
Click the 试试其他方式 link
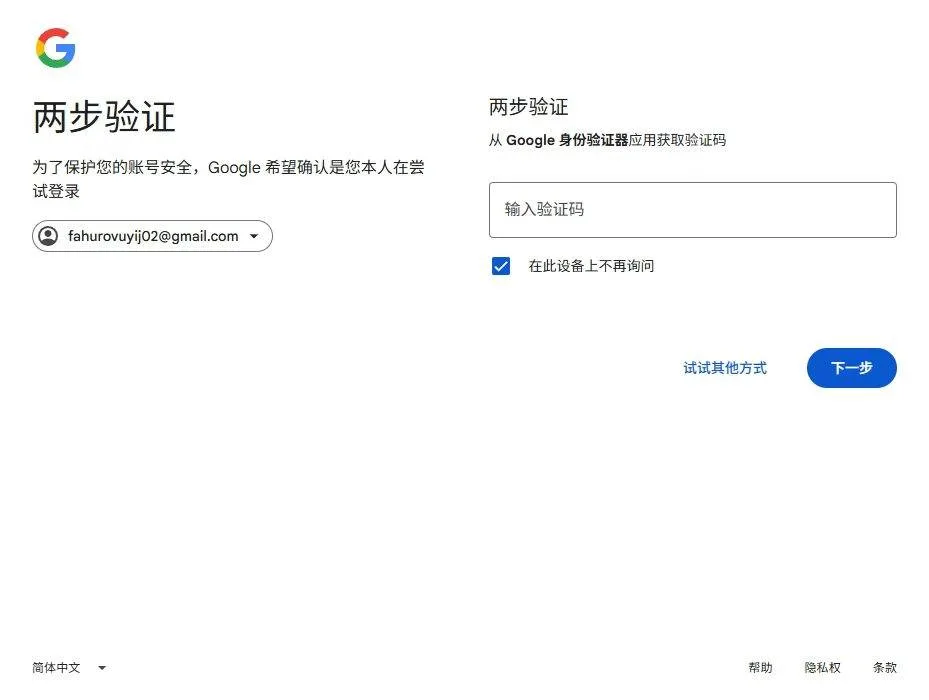(x=725, y=368)
